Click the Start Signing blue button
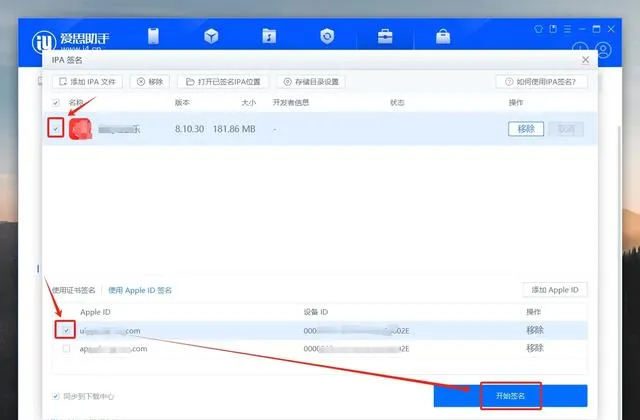Image resolution: width=640 pixels, height=420 pixels. (510, 396)
